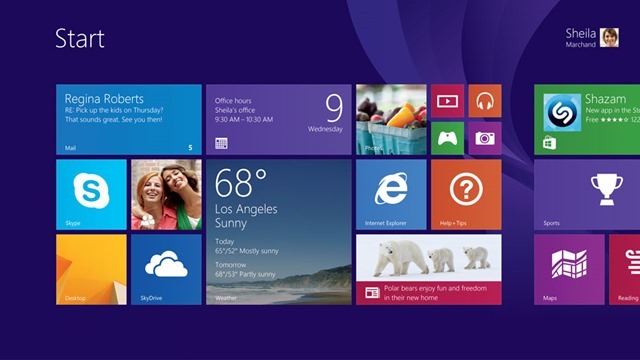Open the Shazam Store tile
Viewport: 640px width, 360px height.
tap(587, 120)
